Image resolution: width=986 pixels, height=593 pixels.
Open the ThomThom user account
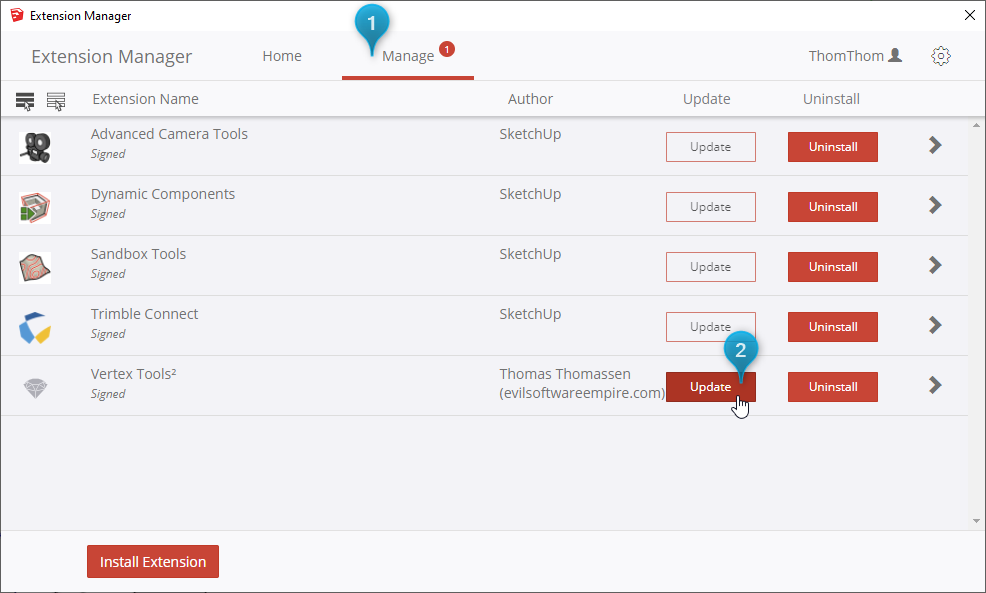click(855, 56)
